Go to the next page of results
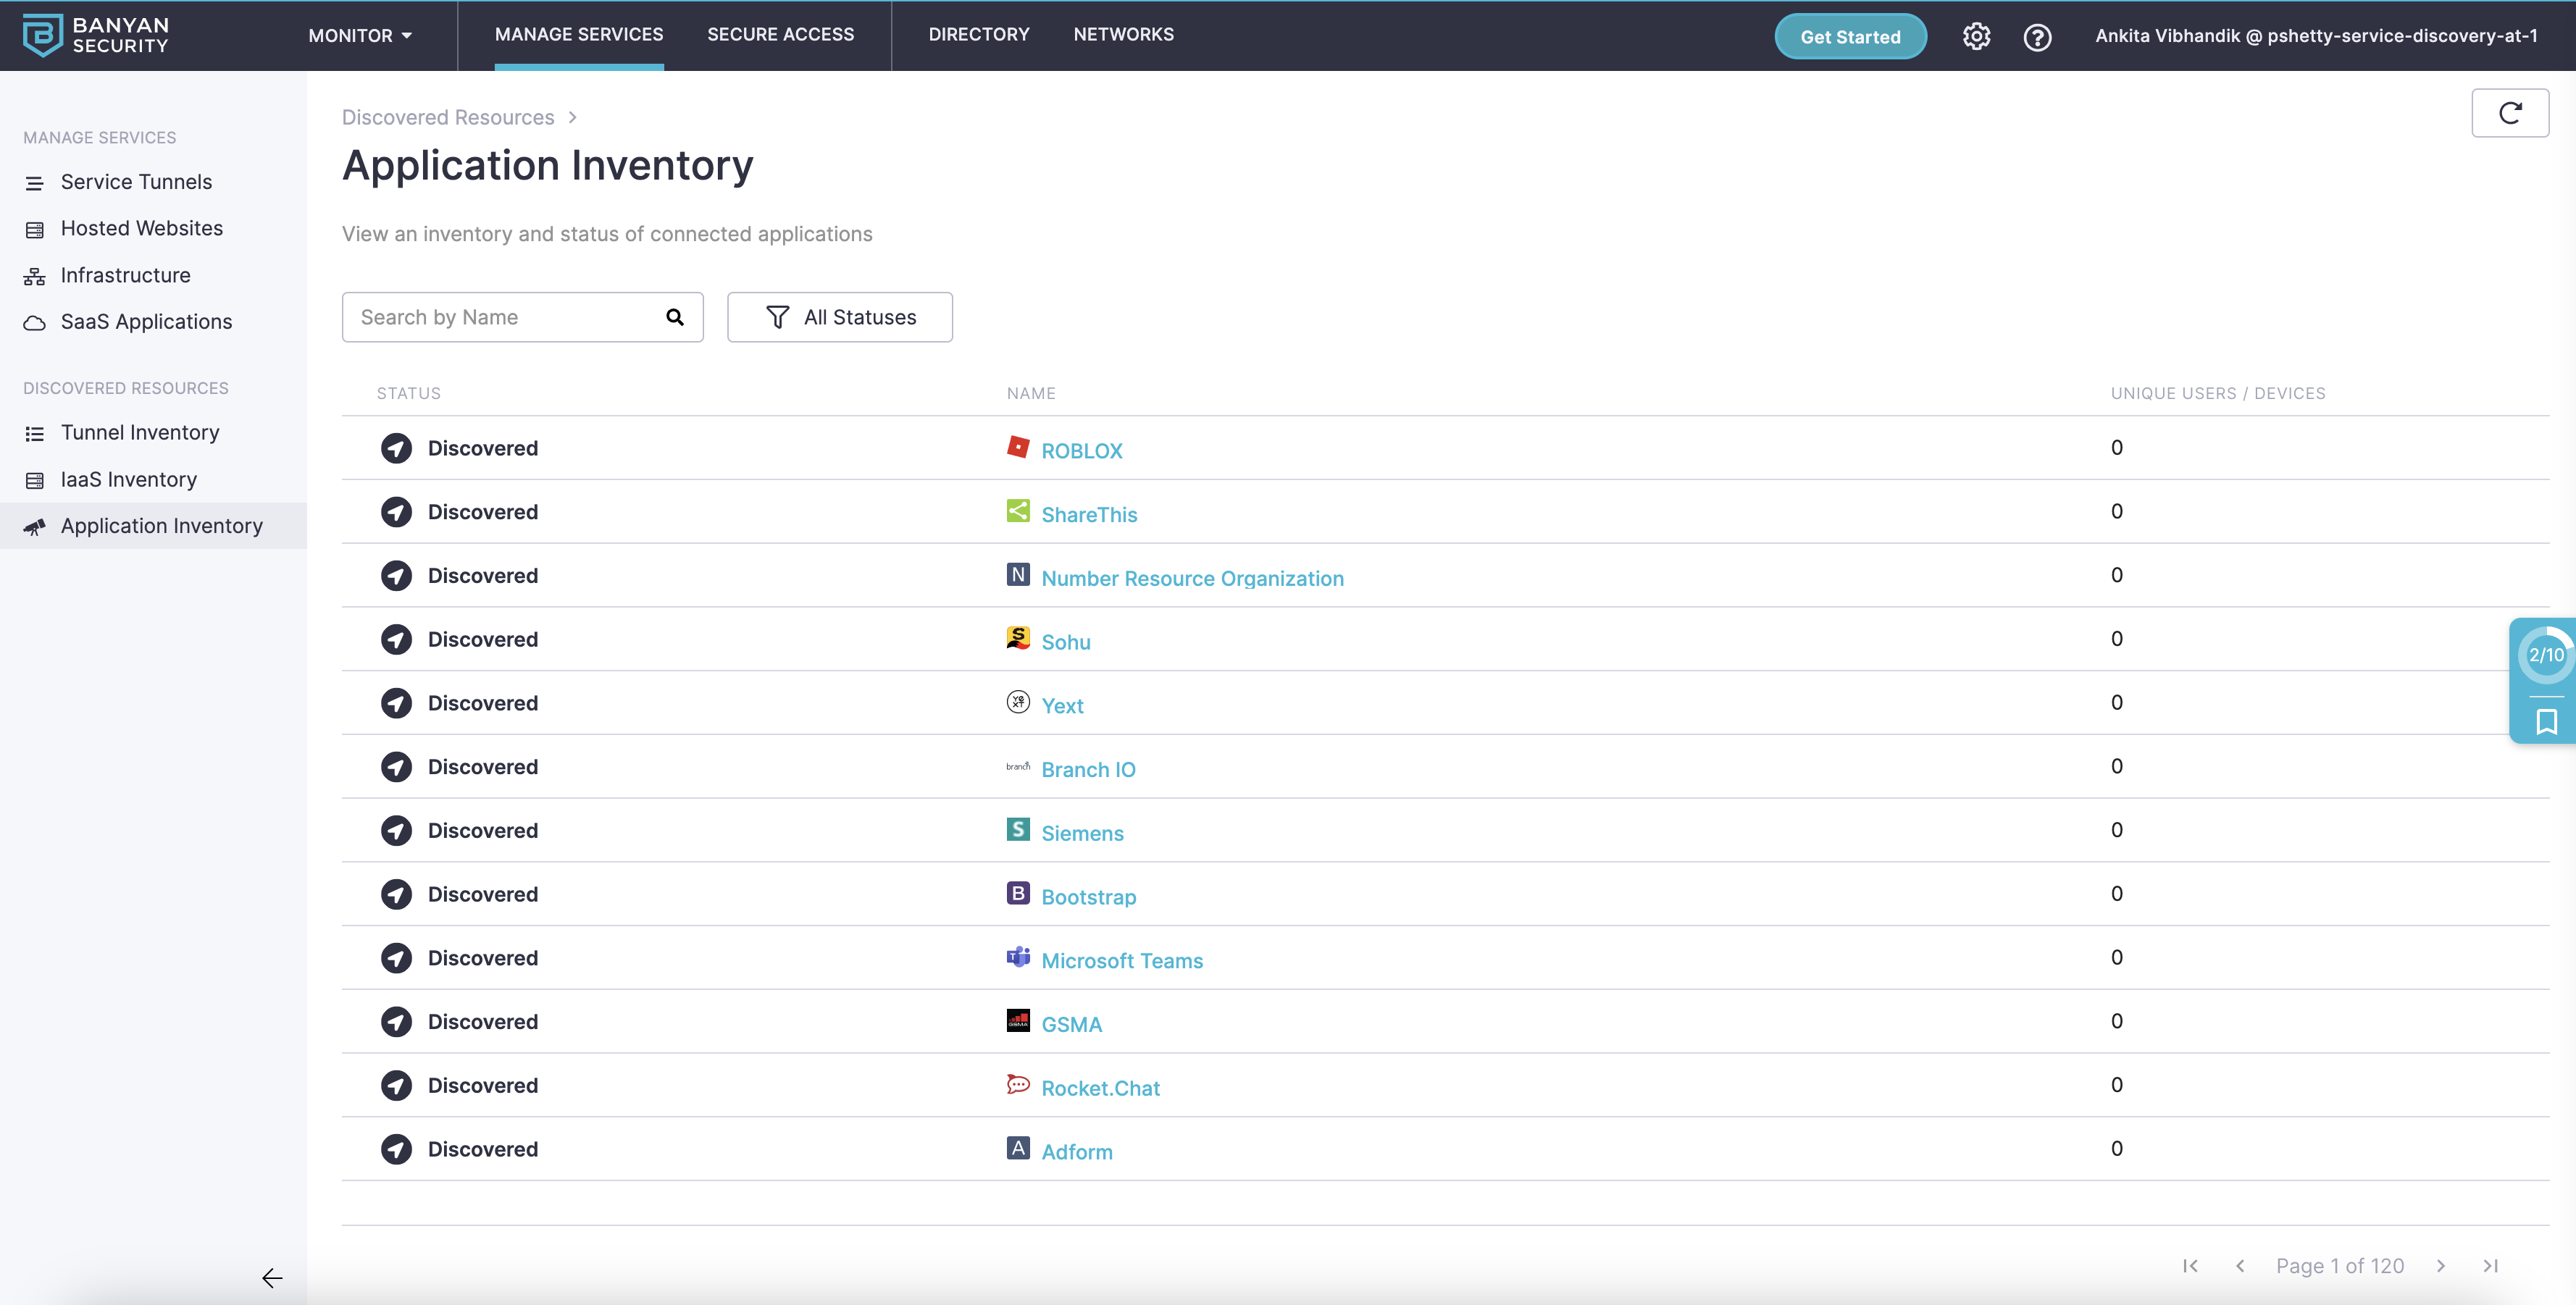Image resolution: width=2576 pixels, height=1305 pixels. point(2441,1266)
